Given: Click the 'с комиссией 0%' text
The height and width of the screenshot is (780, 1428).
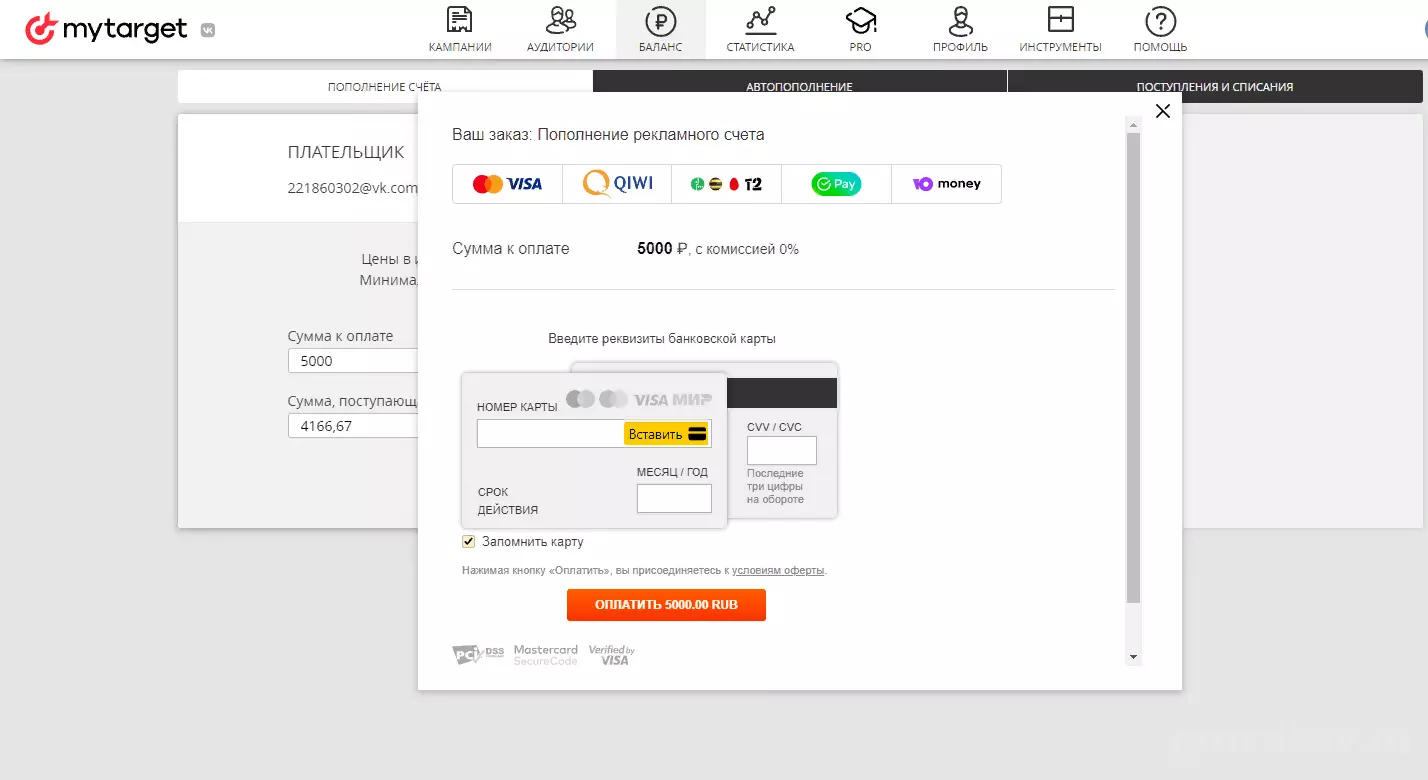Looking at the screenshot, I should [x=746, y=249].
